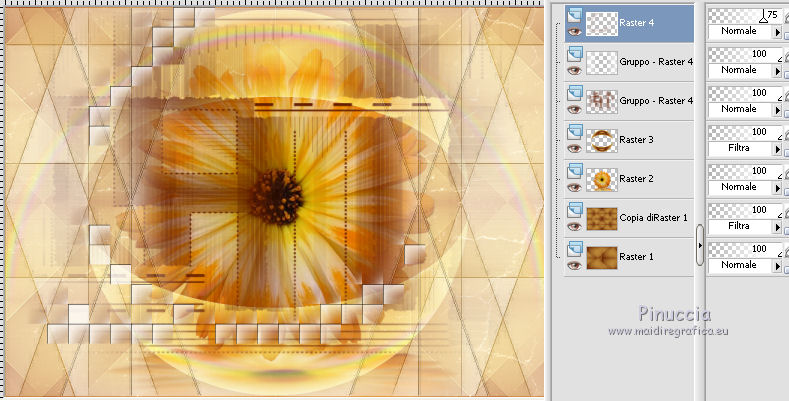Select the layer named Copia diRaster 1
The height and width of the screenshot is (401, 789).
[653, 218]
